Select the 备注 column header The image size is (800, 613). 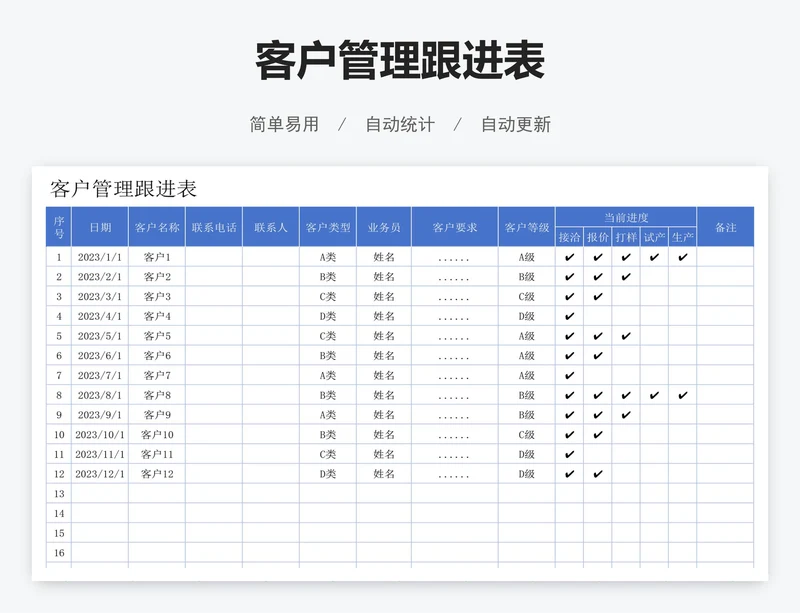pos(726,227)
